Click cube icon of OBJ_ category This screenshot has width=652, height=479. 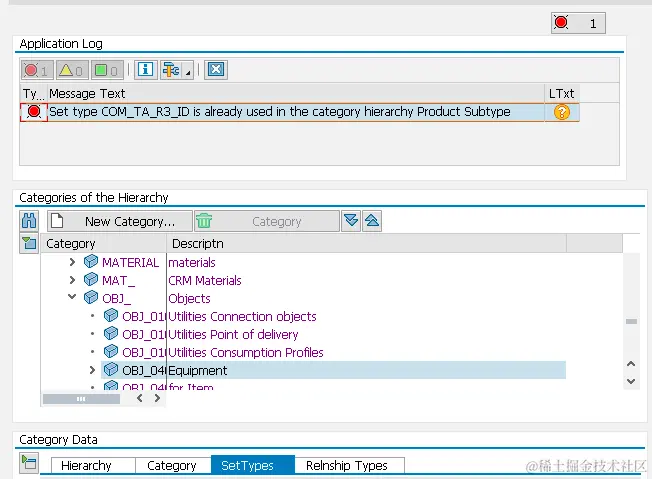[91, 297]
